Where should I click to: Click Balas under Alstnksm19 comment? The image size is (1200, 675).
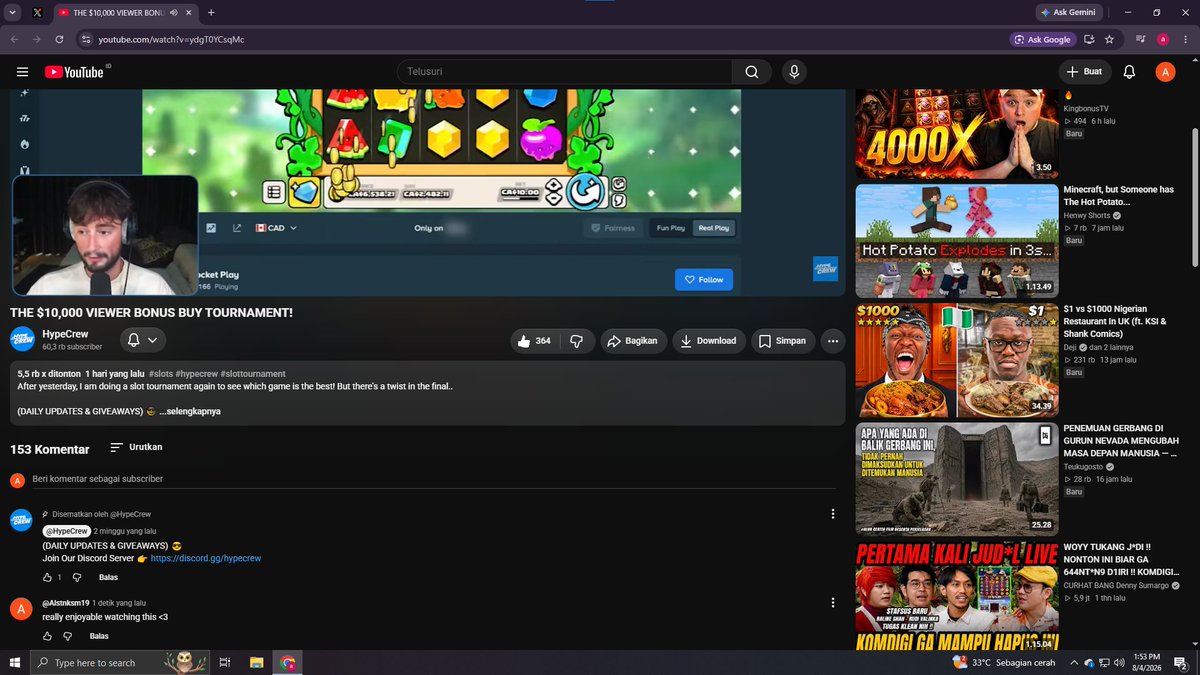tap(99, 636)
